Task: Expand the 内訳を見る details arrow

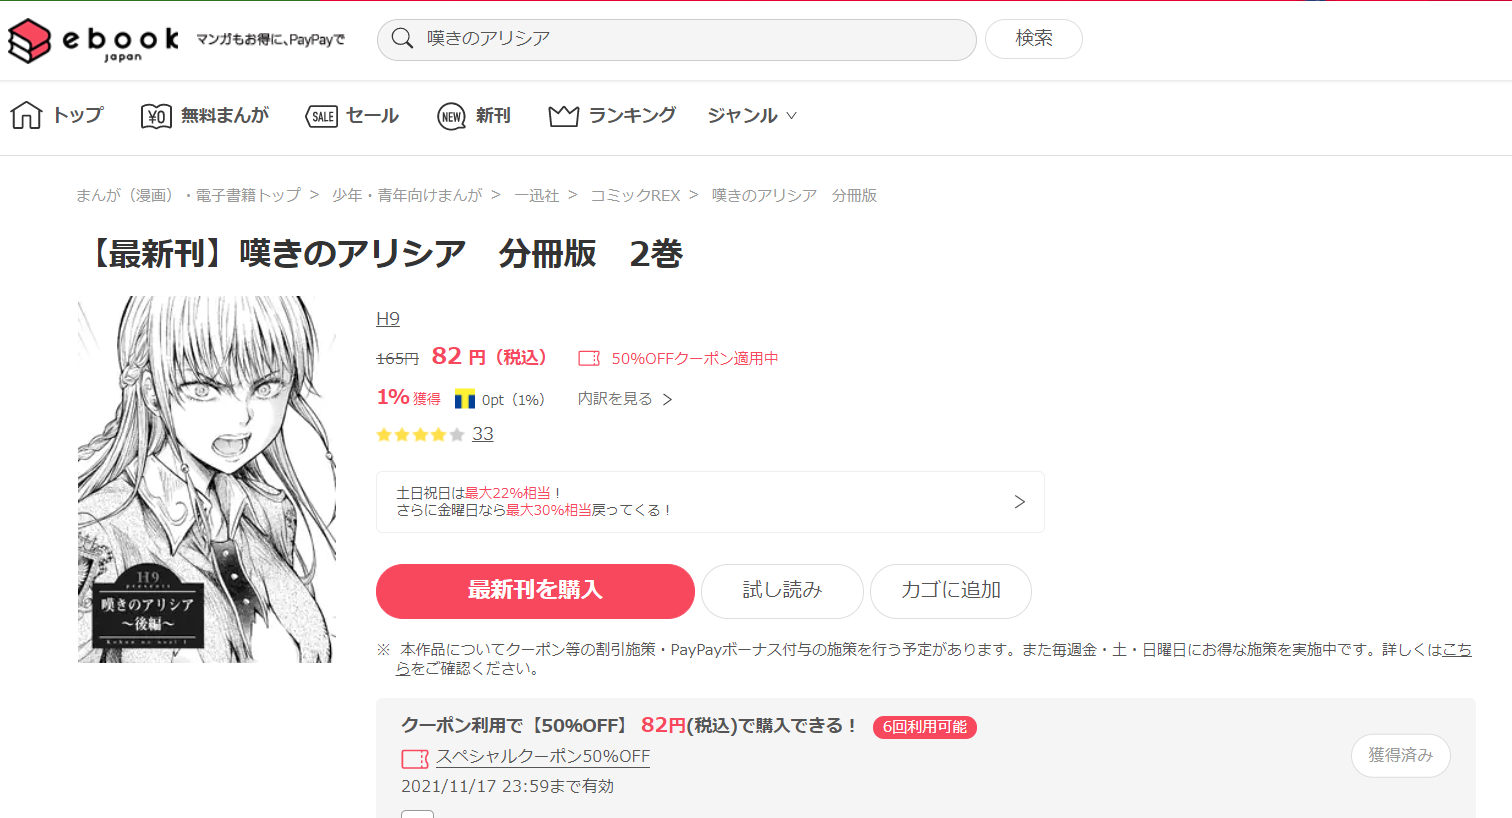Action: click(x=668, y=399)
